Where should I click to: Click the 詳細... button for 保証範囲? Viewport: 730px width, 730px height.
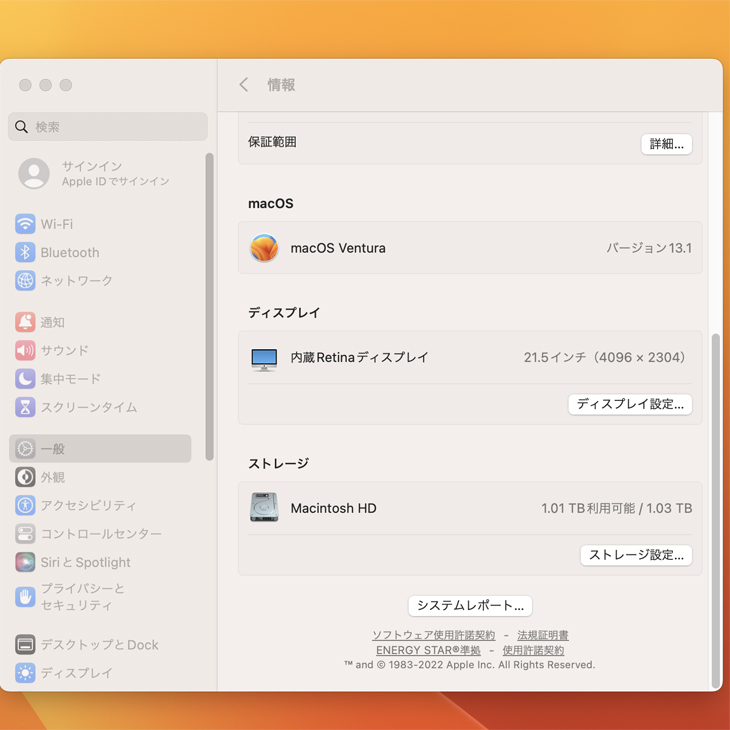[666, 144]
